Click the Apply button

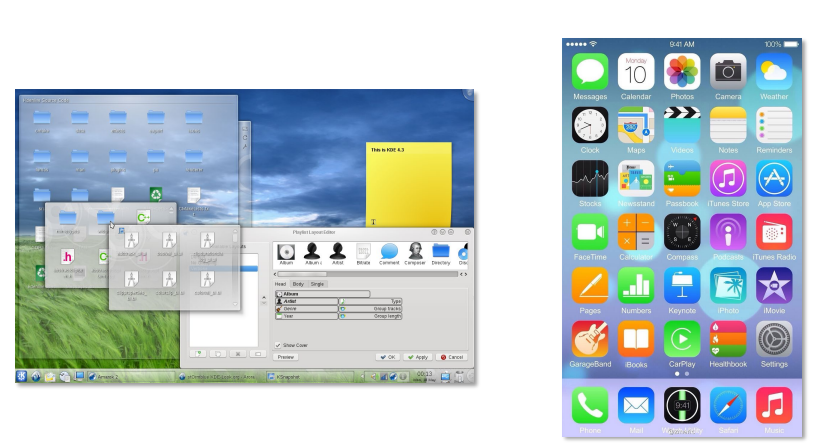418,357
